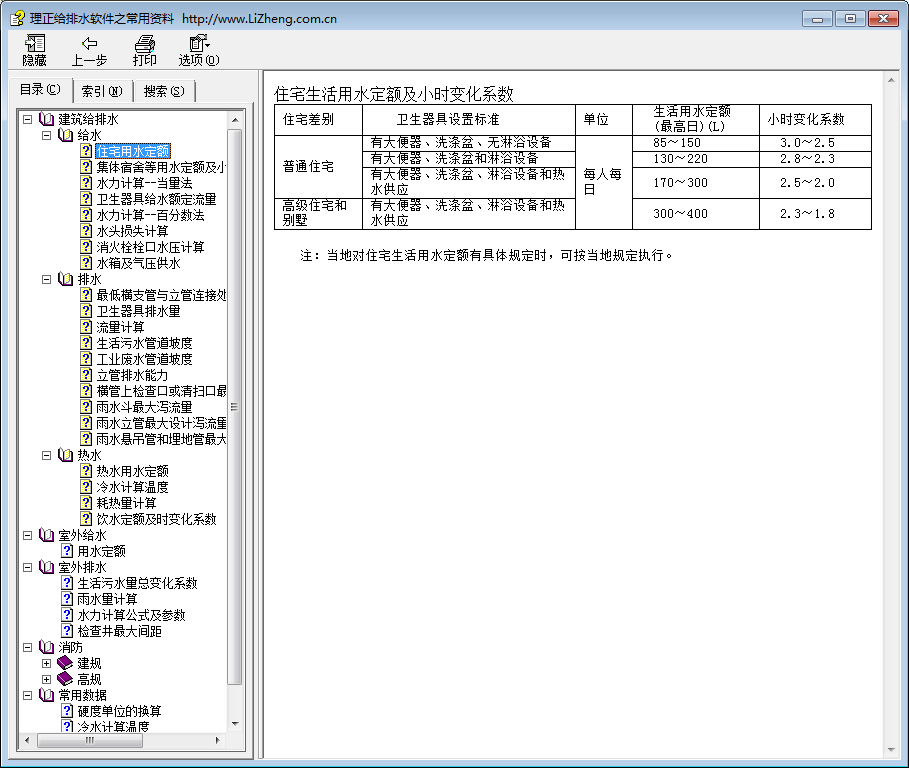This screenshot has width=909, height=768.
Task: Click the 隐藏 (Hide) toolbar icon
Action: coord(35,43)
